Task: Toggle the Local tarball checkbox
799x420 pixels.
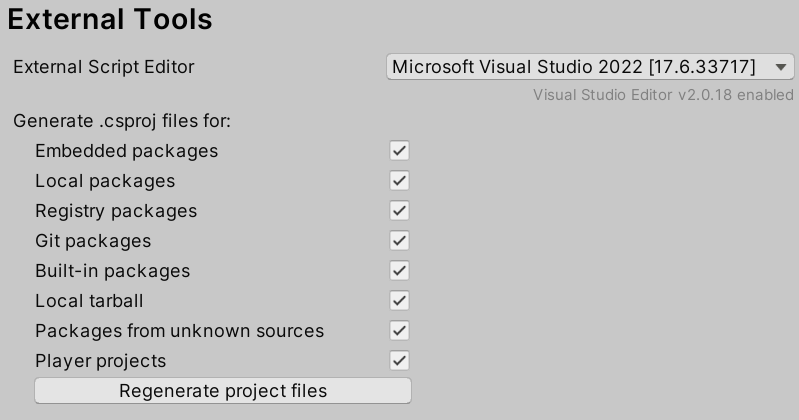Action: coord(400,301)
